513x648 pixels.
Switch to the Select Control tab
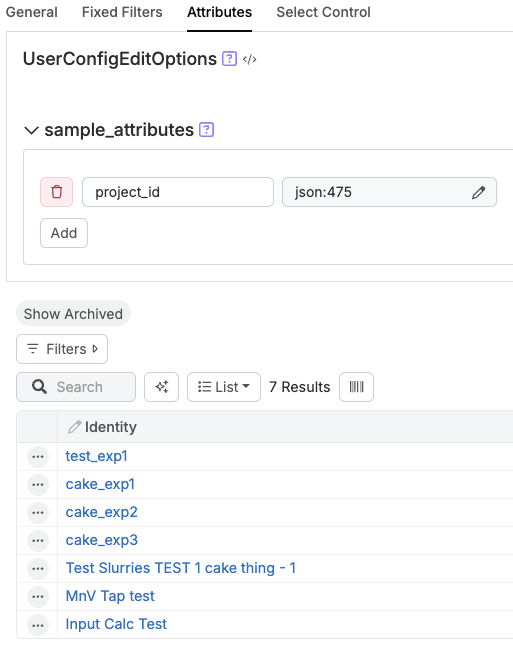[323, 12]
